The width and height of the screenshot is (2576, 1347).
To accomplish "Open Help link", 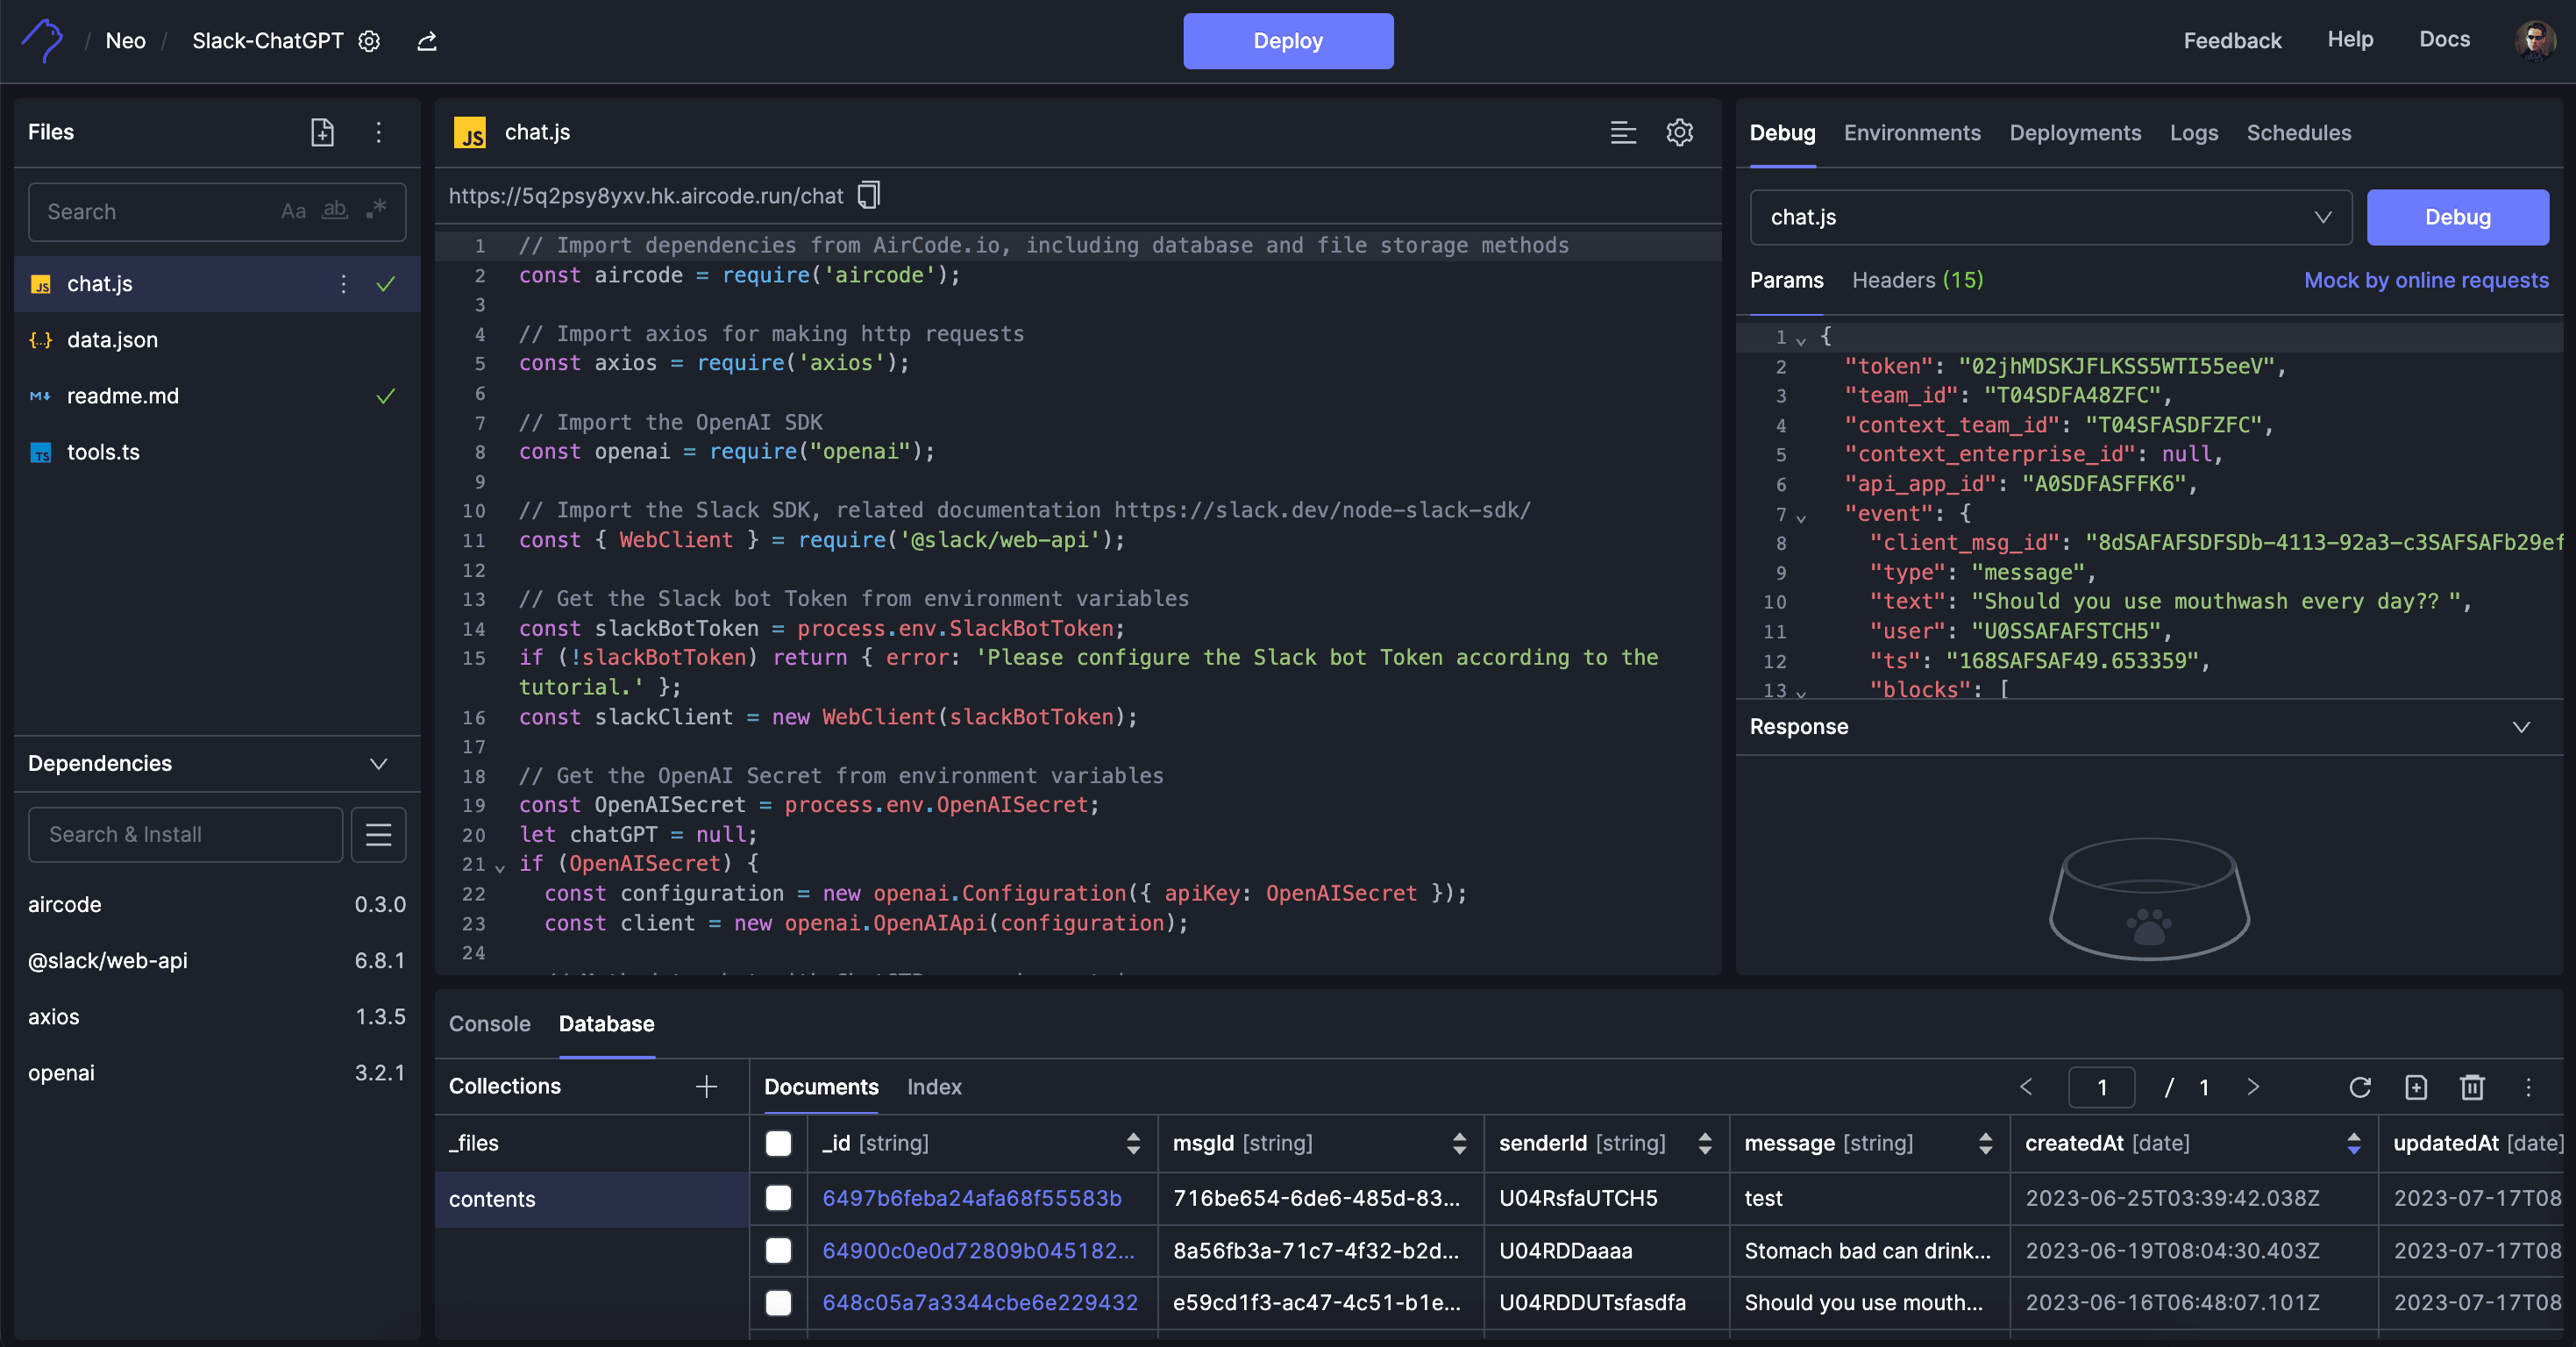I will (x=2350, y=40).
